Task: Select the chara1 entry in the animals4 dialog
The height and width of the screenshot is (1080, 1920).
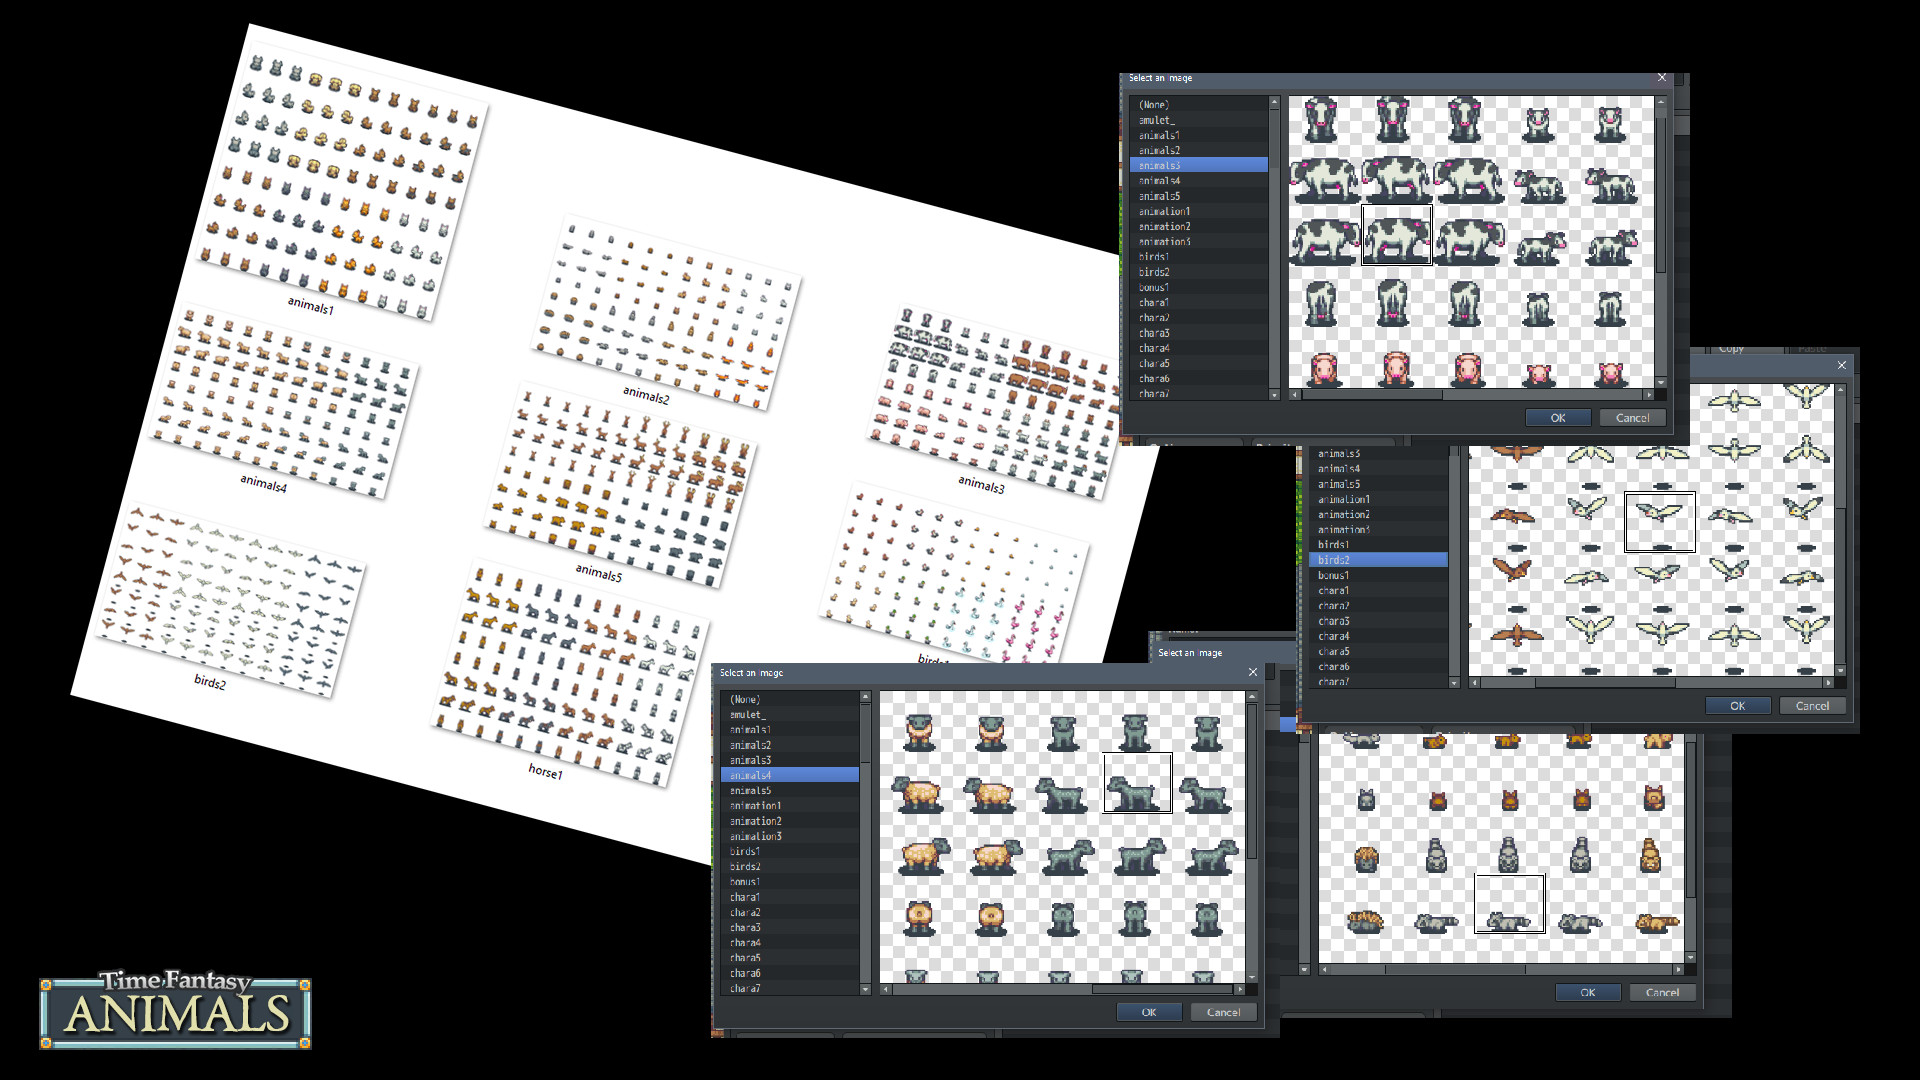Action: tap(746, 897)
